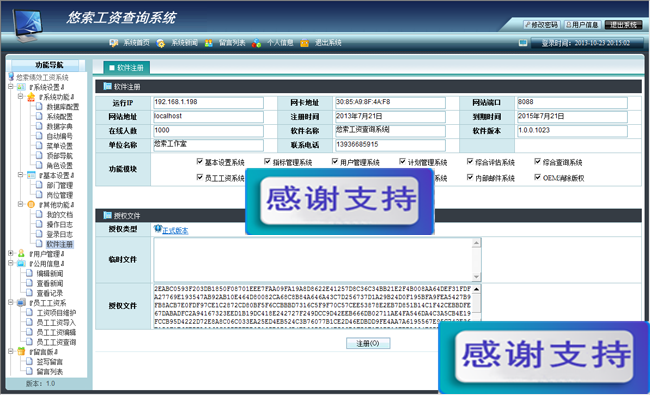
Task: Toggle the 员工工资系统 checkbox
Action: 200,177
